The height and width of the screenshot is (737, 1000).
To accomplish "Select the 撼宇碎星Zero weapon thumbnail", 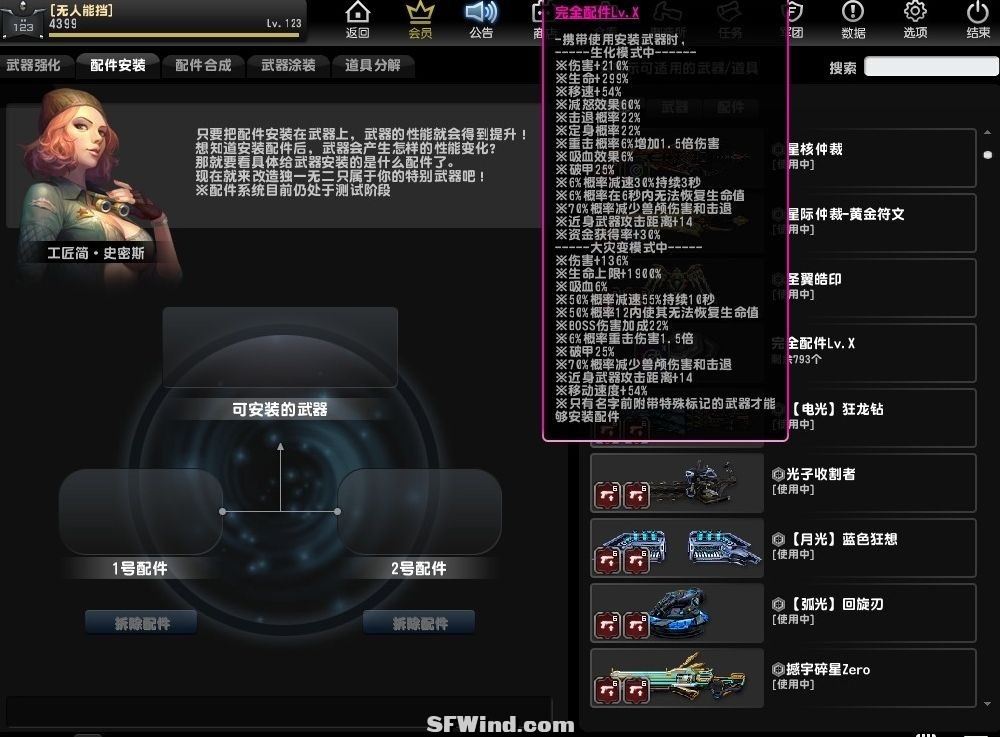I will tap(677, 678).
